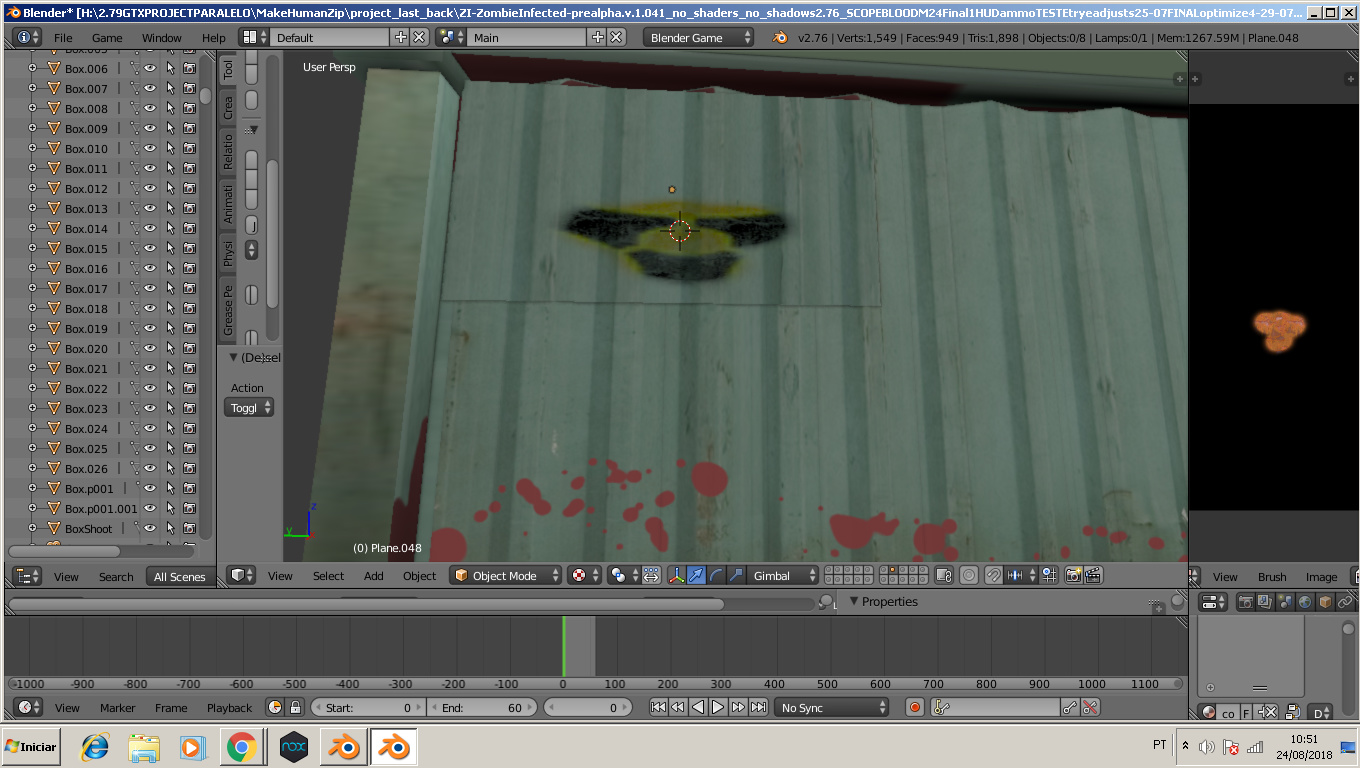Toggle the timeline auto-keyframe record button
The width and height of the screenshot is (1360, 768).
pyautogui.click(x=914, y=707)
